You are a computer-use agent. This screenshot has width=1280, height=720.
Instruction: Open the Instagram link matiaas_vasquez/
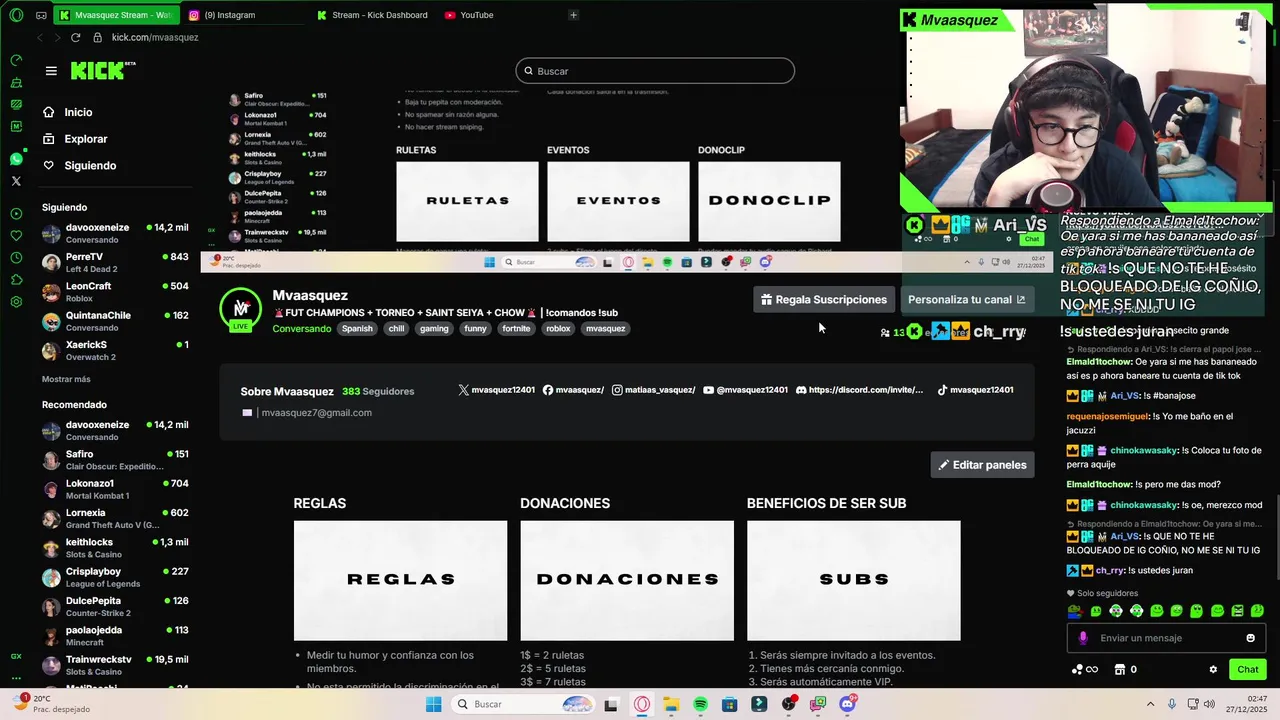pos(653,390)
